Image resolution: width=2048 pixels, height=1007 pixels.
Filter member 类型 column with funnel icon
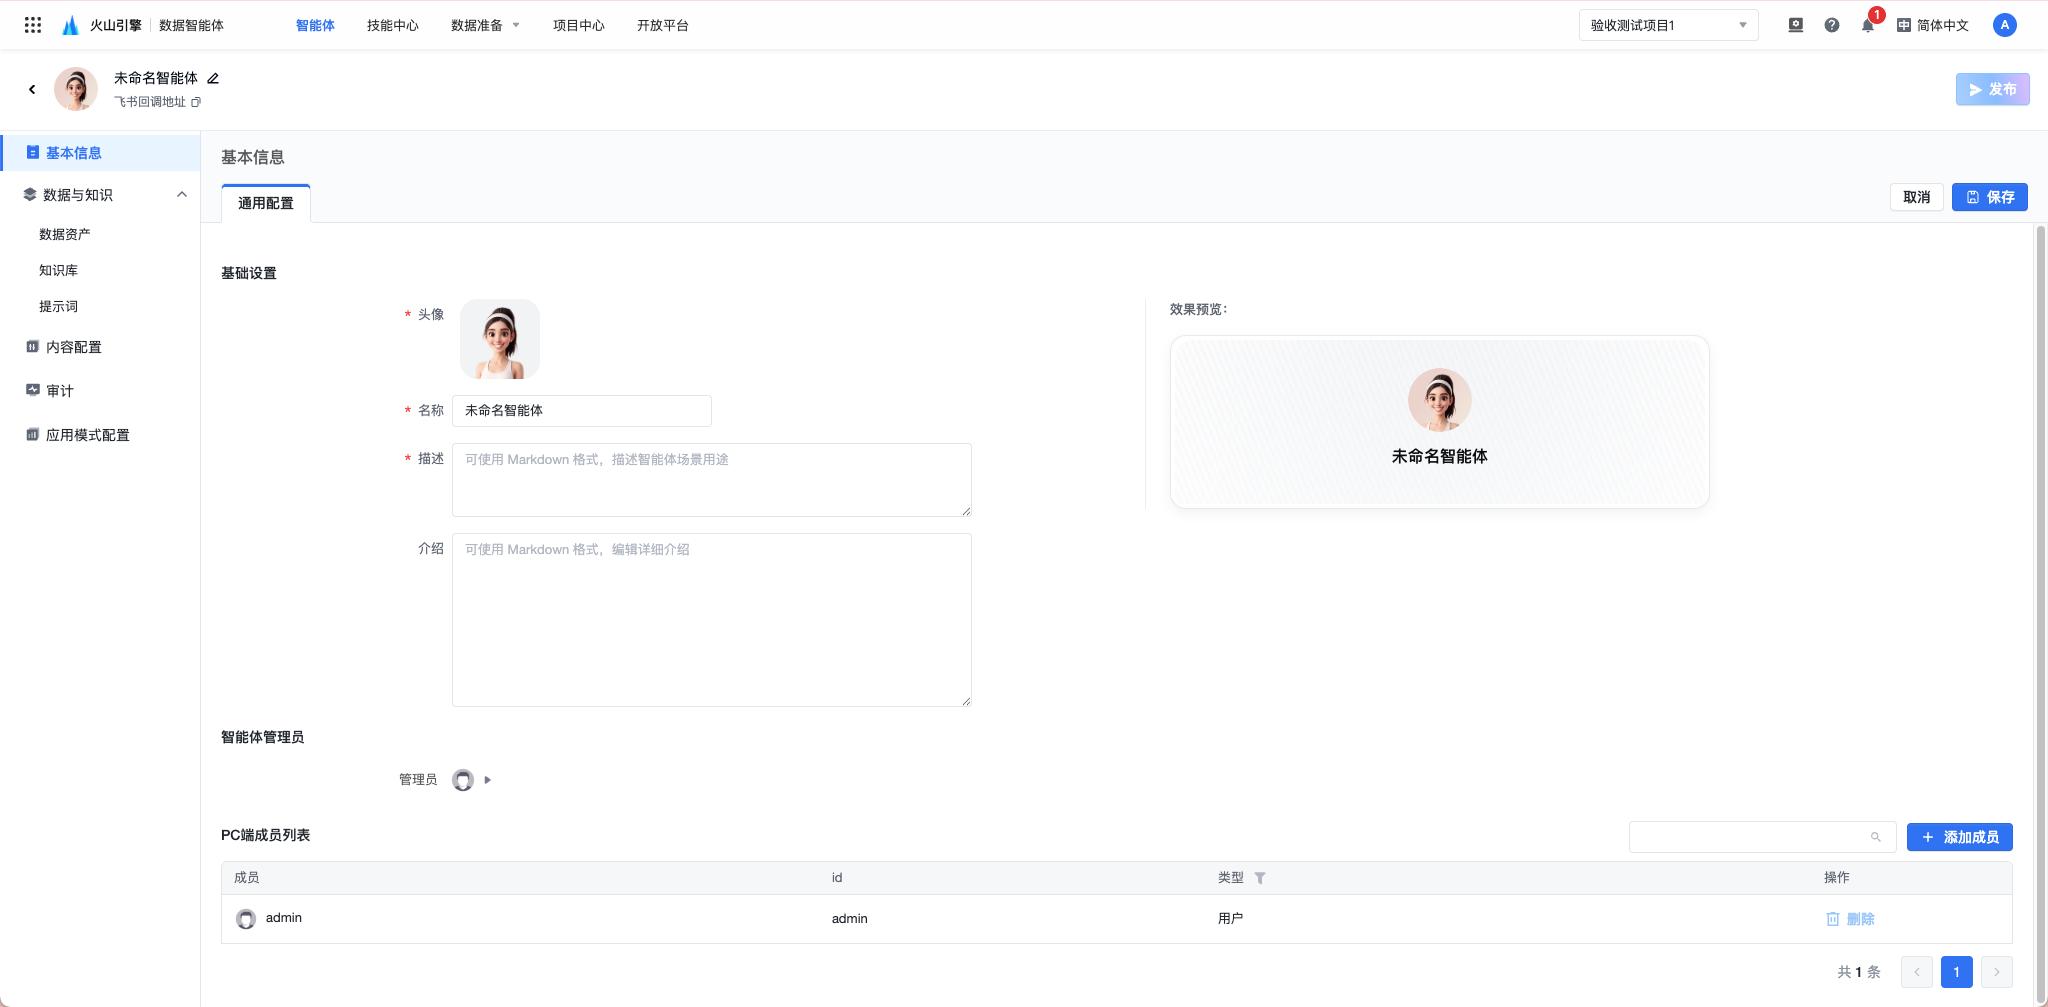coord(1260,878)
